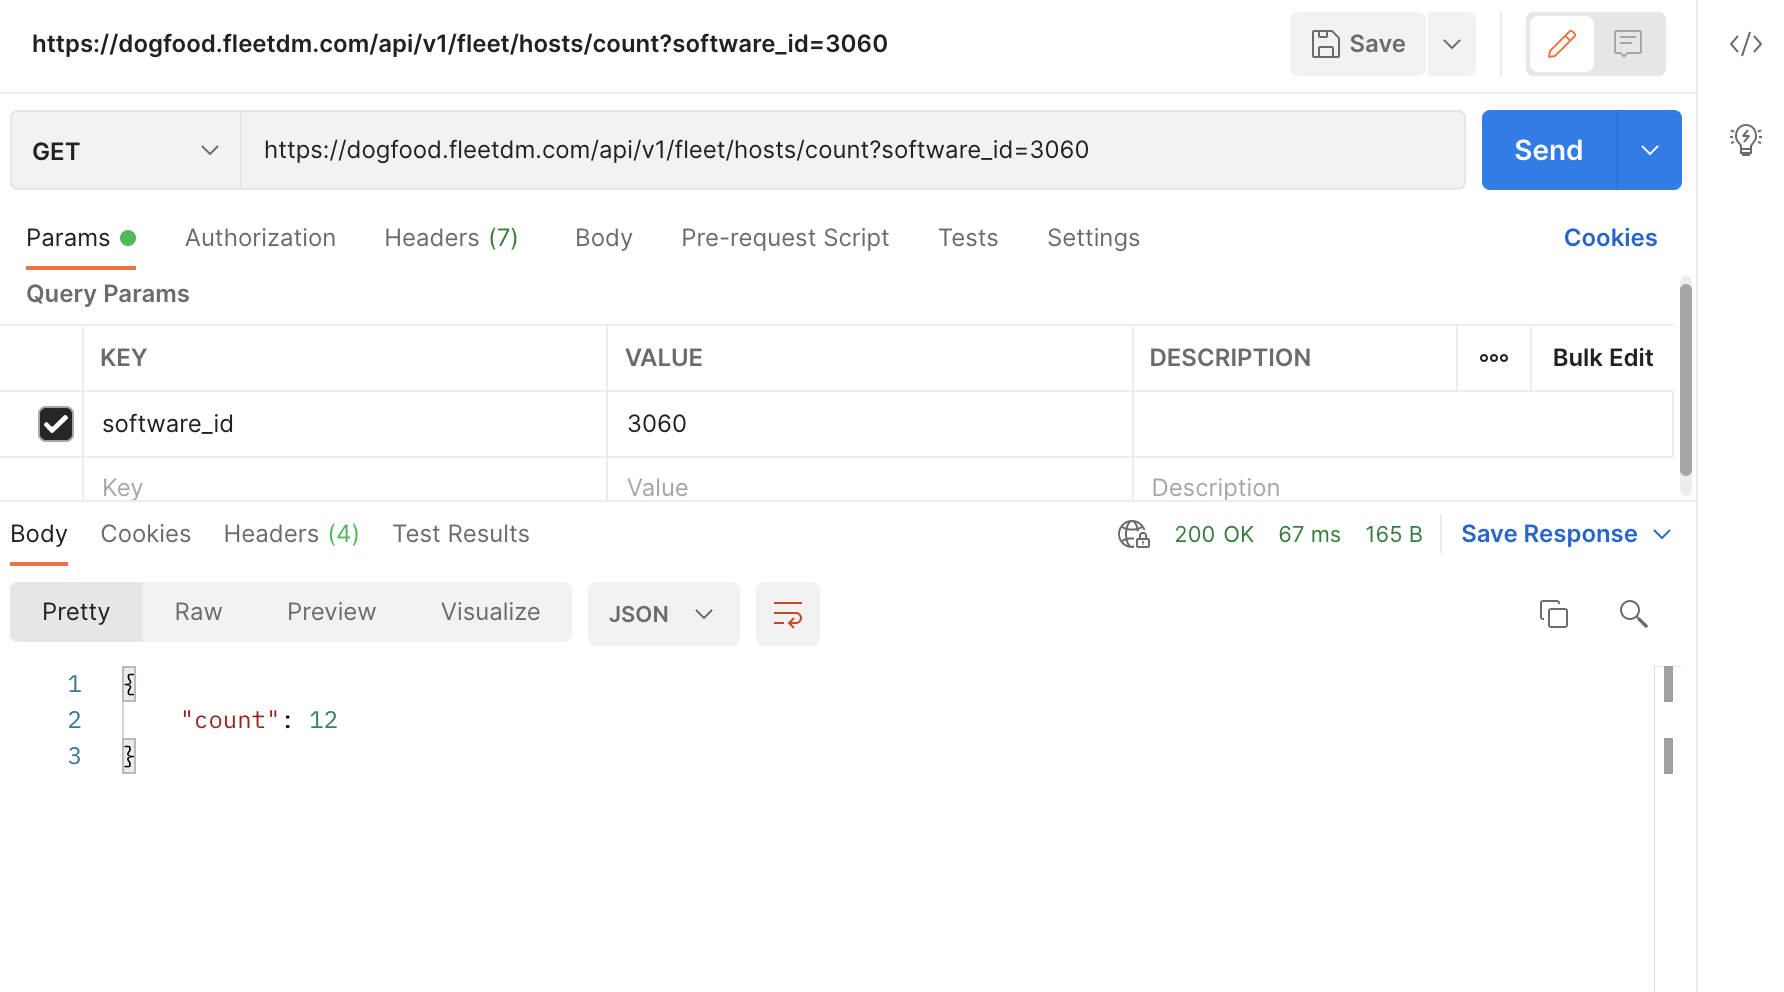Viewport: 1784px width, 992px height.
Task: Uncheck the software_id query parameter
Action: [x=56, y=424]
